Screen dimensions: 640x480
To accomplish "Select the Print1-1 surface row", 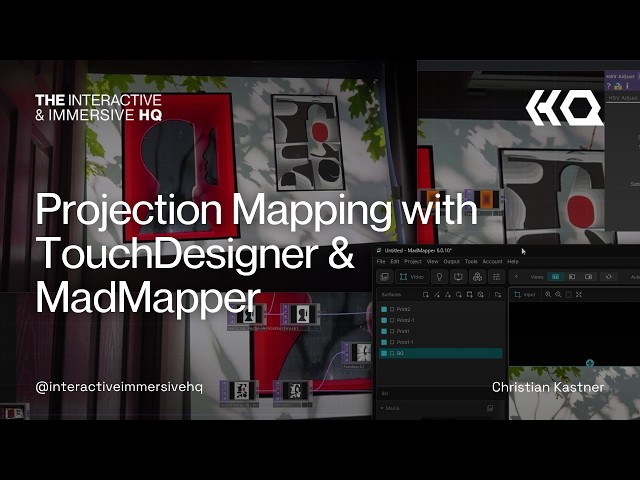I will click(441, 342).
